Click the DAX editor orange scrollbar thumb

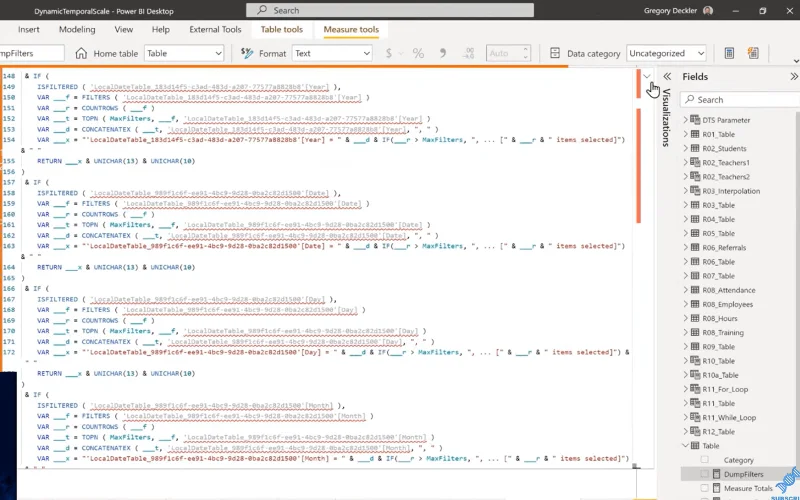pyautogui.click(x=638, y=166)
